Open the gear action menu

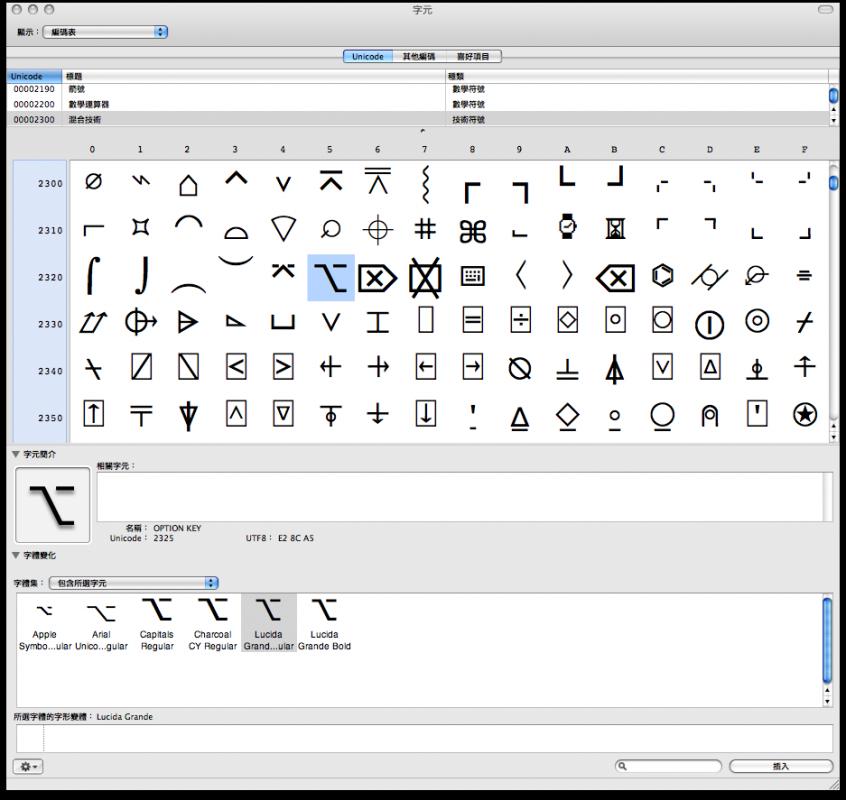(28, 766)
